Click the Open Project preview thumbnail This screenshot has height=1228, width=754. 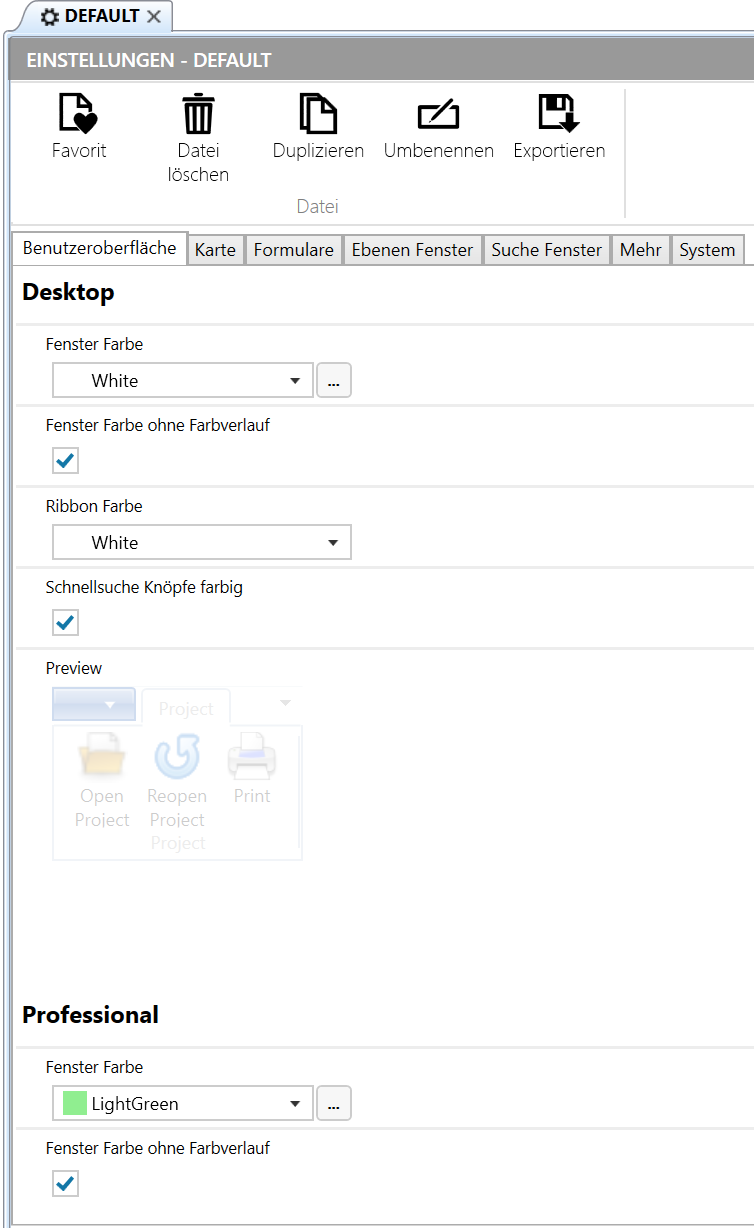102,782
